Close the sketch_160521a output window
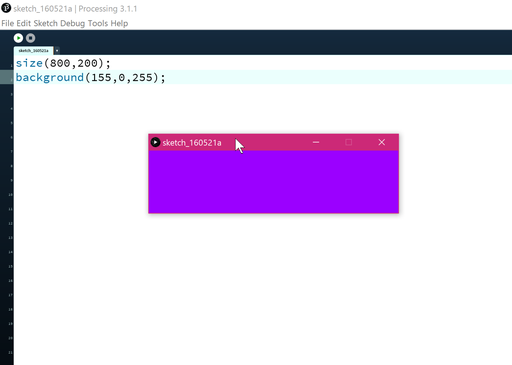This screenshot has width=512, height=365. tap(382, 142)
